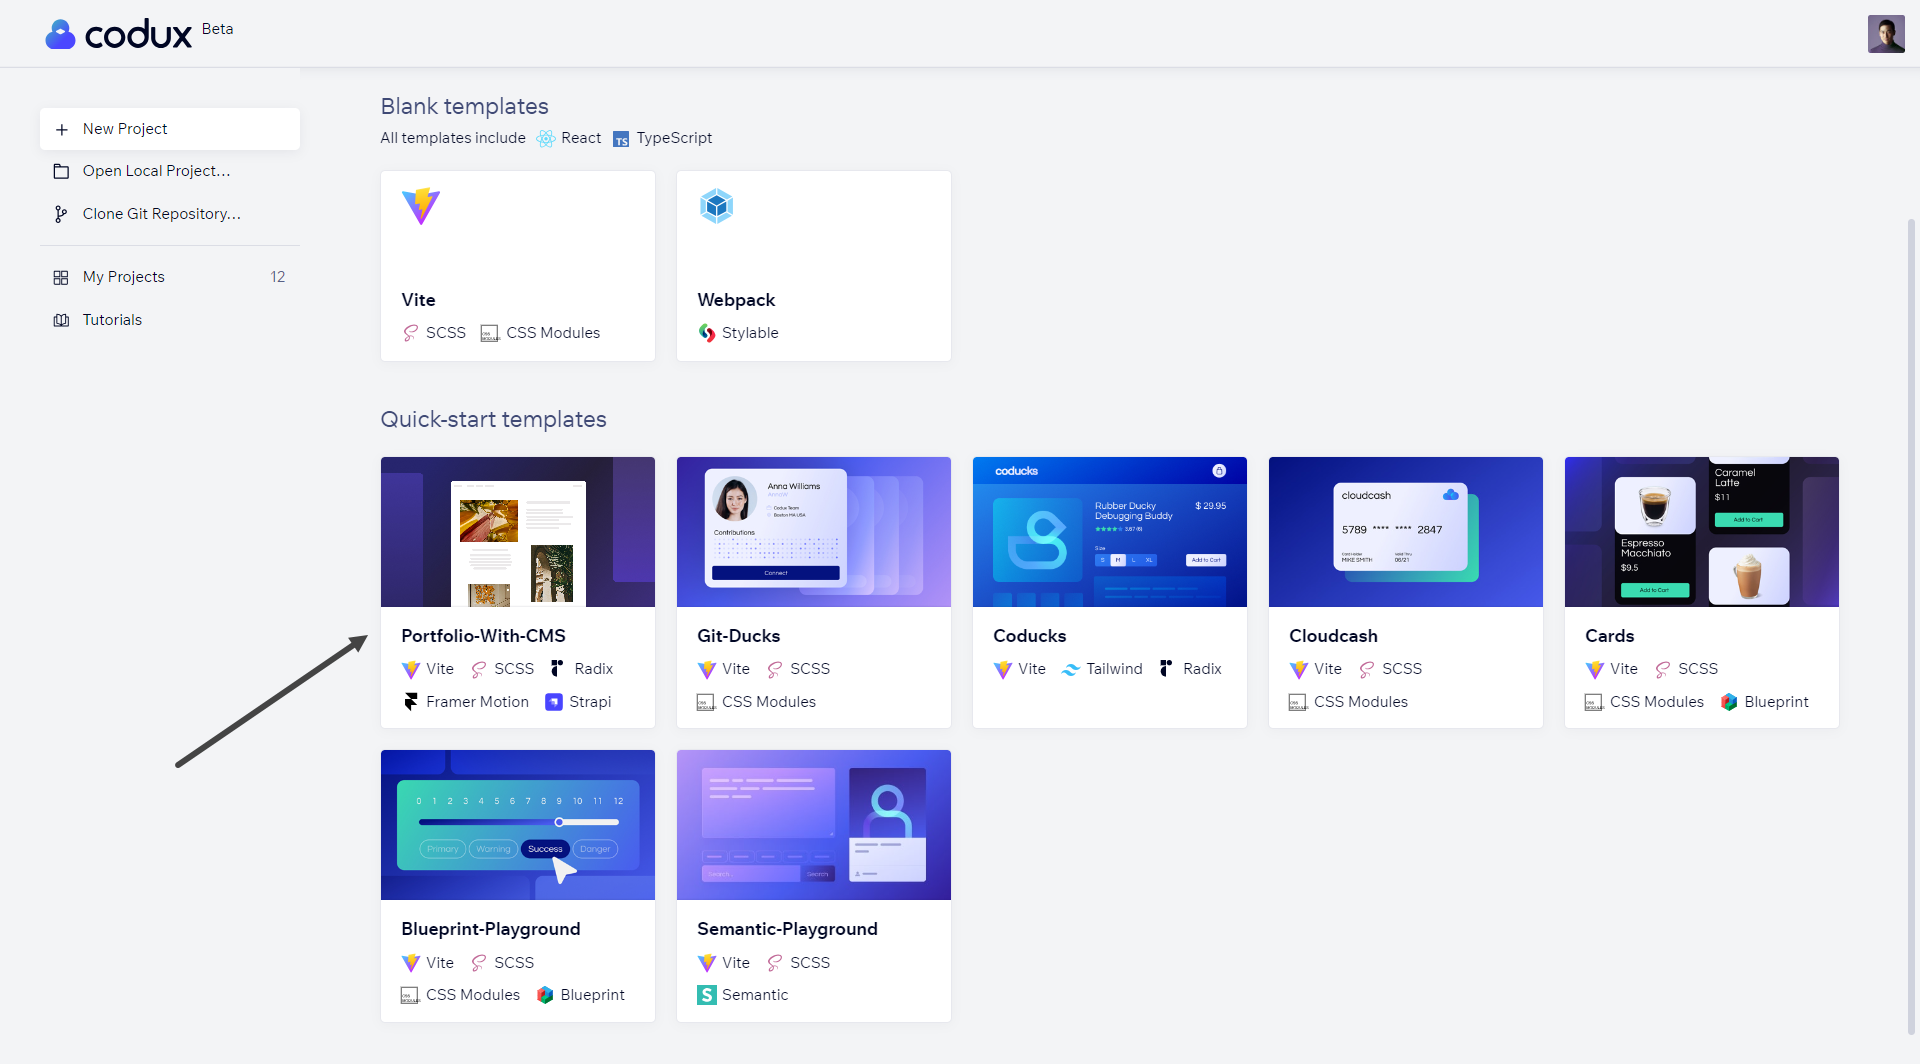This screenshot has width=1920, height=1064.
Task: Click the SCSS icon on blank Vite card
Action: [411, 333]
